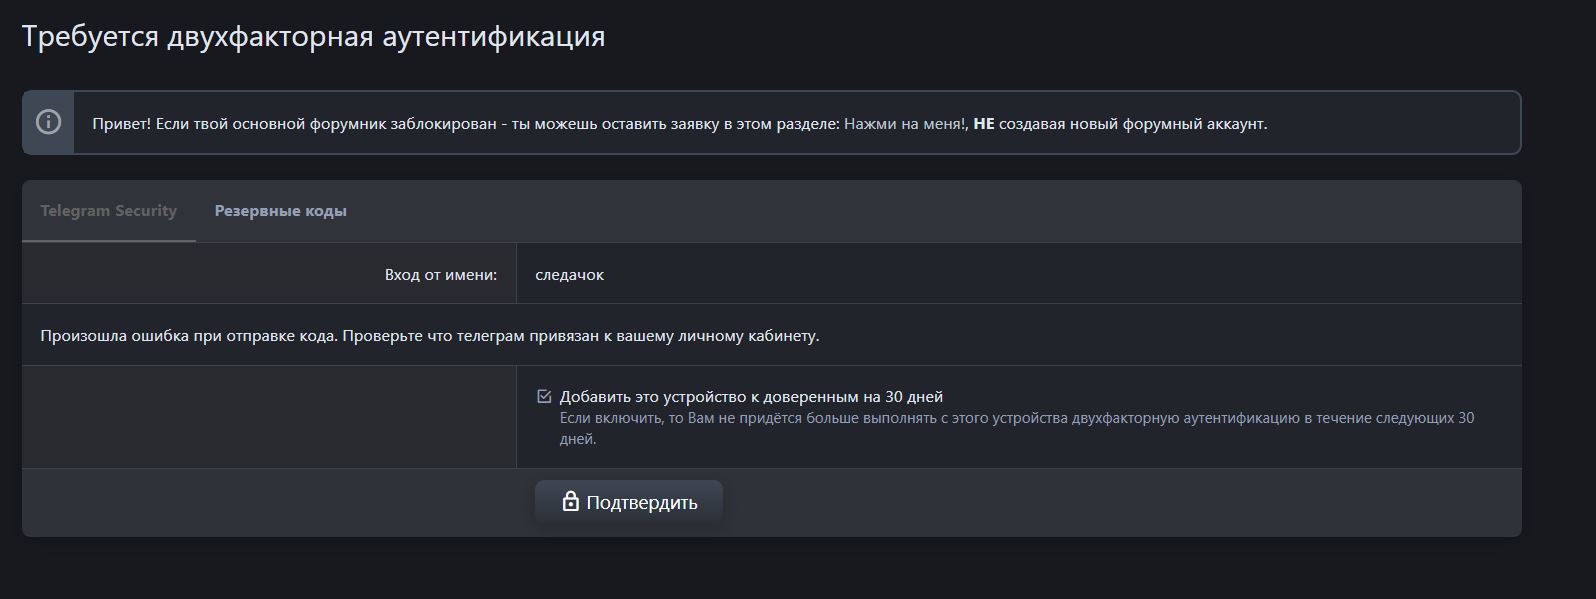Click the info icon in the notice banner

(48, 122)
